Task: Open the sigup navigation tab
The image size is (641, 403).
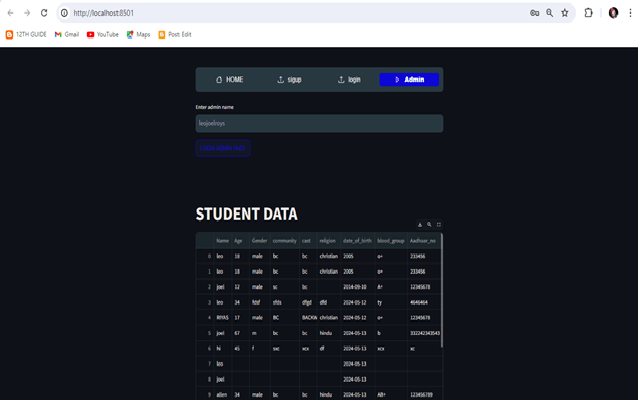Action: tap(289, 79)
